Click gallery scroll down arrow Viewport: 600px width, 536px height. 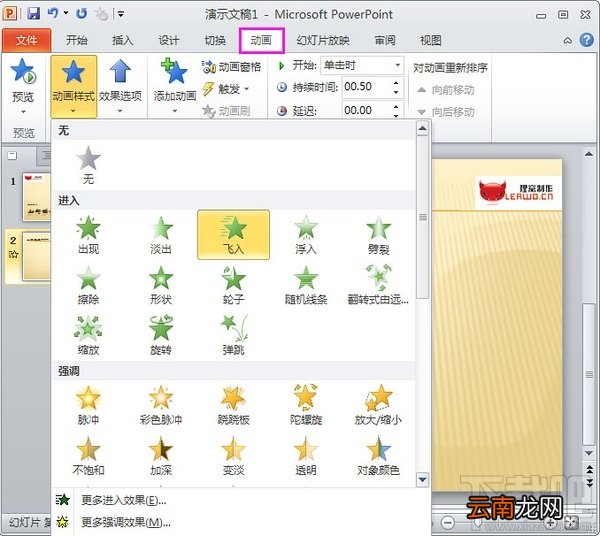422,479
